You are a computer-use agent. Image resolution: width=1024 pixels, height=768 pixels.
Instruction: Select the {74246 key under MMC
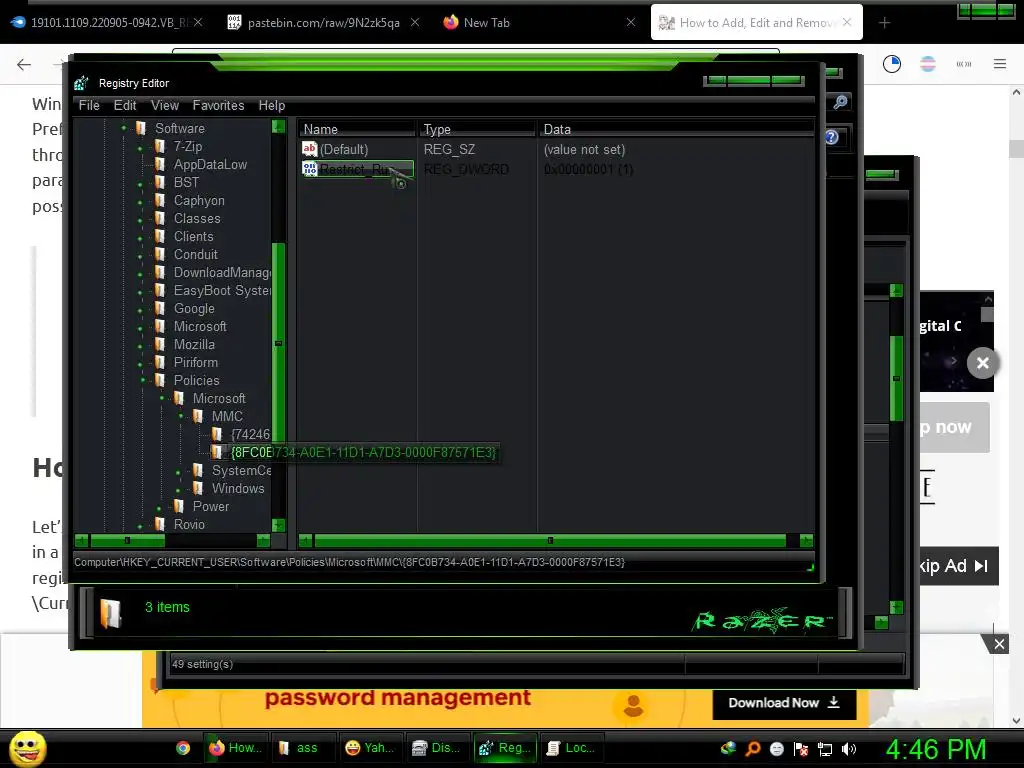pyautogui.click(x=250, y=434)
